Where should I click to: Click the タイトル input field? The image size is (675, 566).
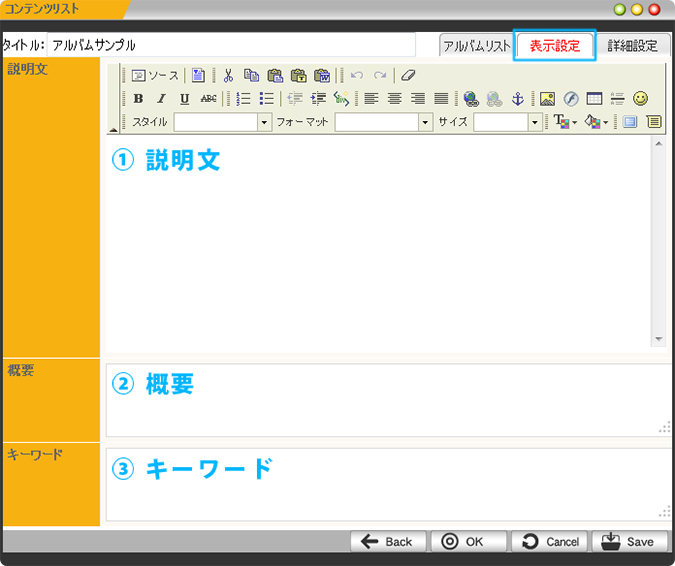[231, 45]
